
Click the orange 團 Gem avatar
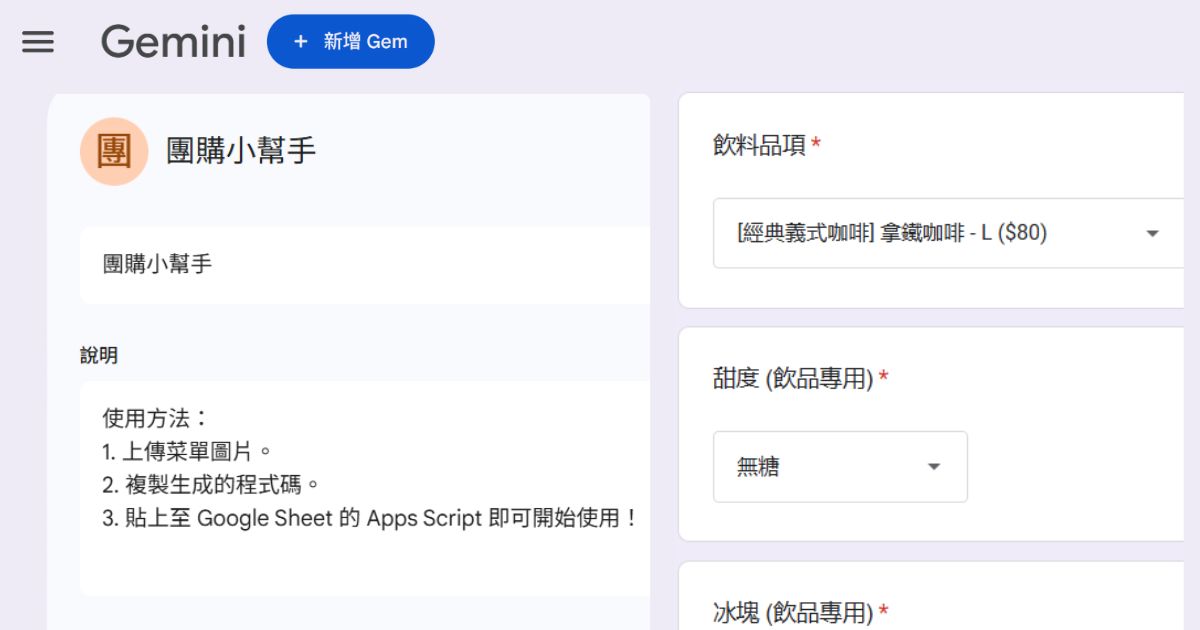click(113, 151)
